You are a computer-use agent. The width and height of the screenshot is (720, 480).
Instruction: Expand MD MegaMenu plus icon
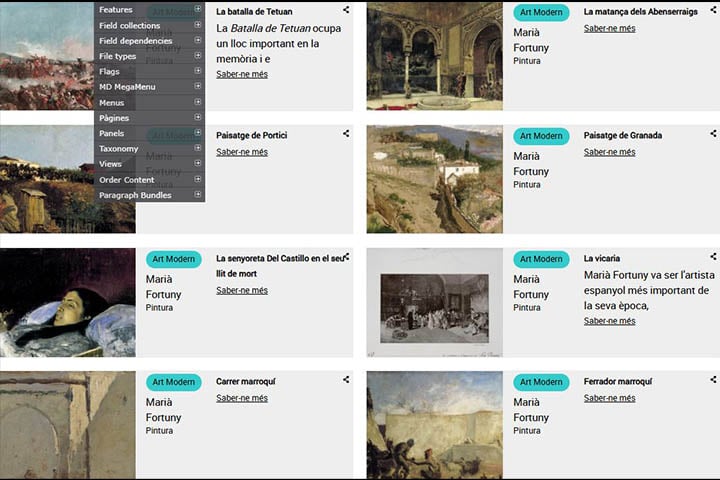click(x=197, y=86)
